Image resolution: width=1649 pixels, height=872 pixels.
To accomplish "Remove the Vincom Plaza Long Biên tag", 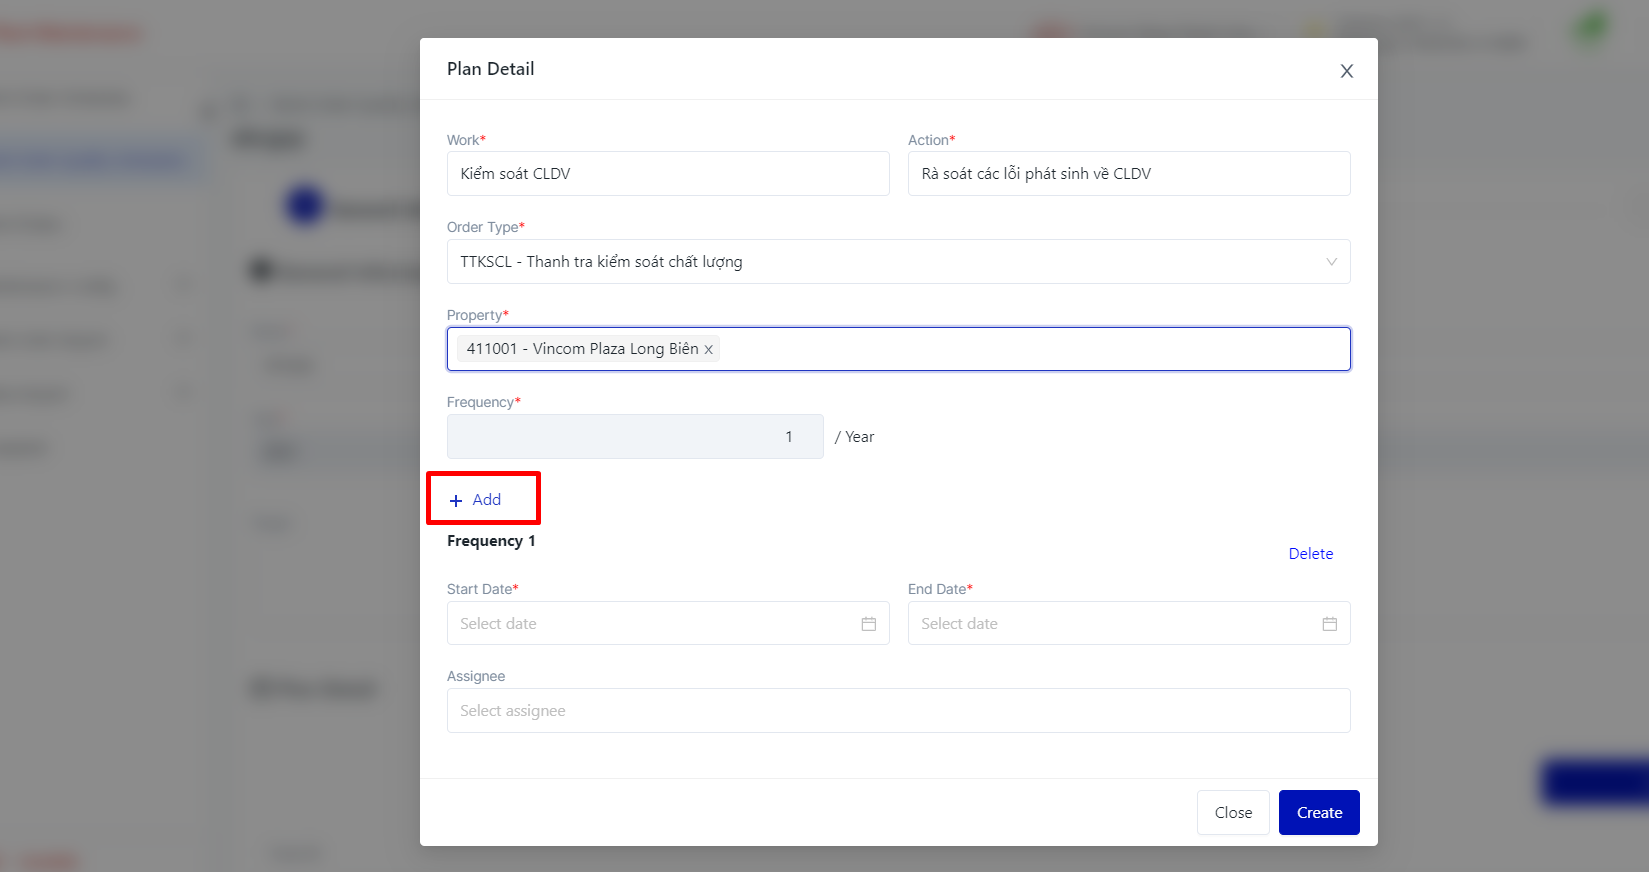I will tap(708, 349).
